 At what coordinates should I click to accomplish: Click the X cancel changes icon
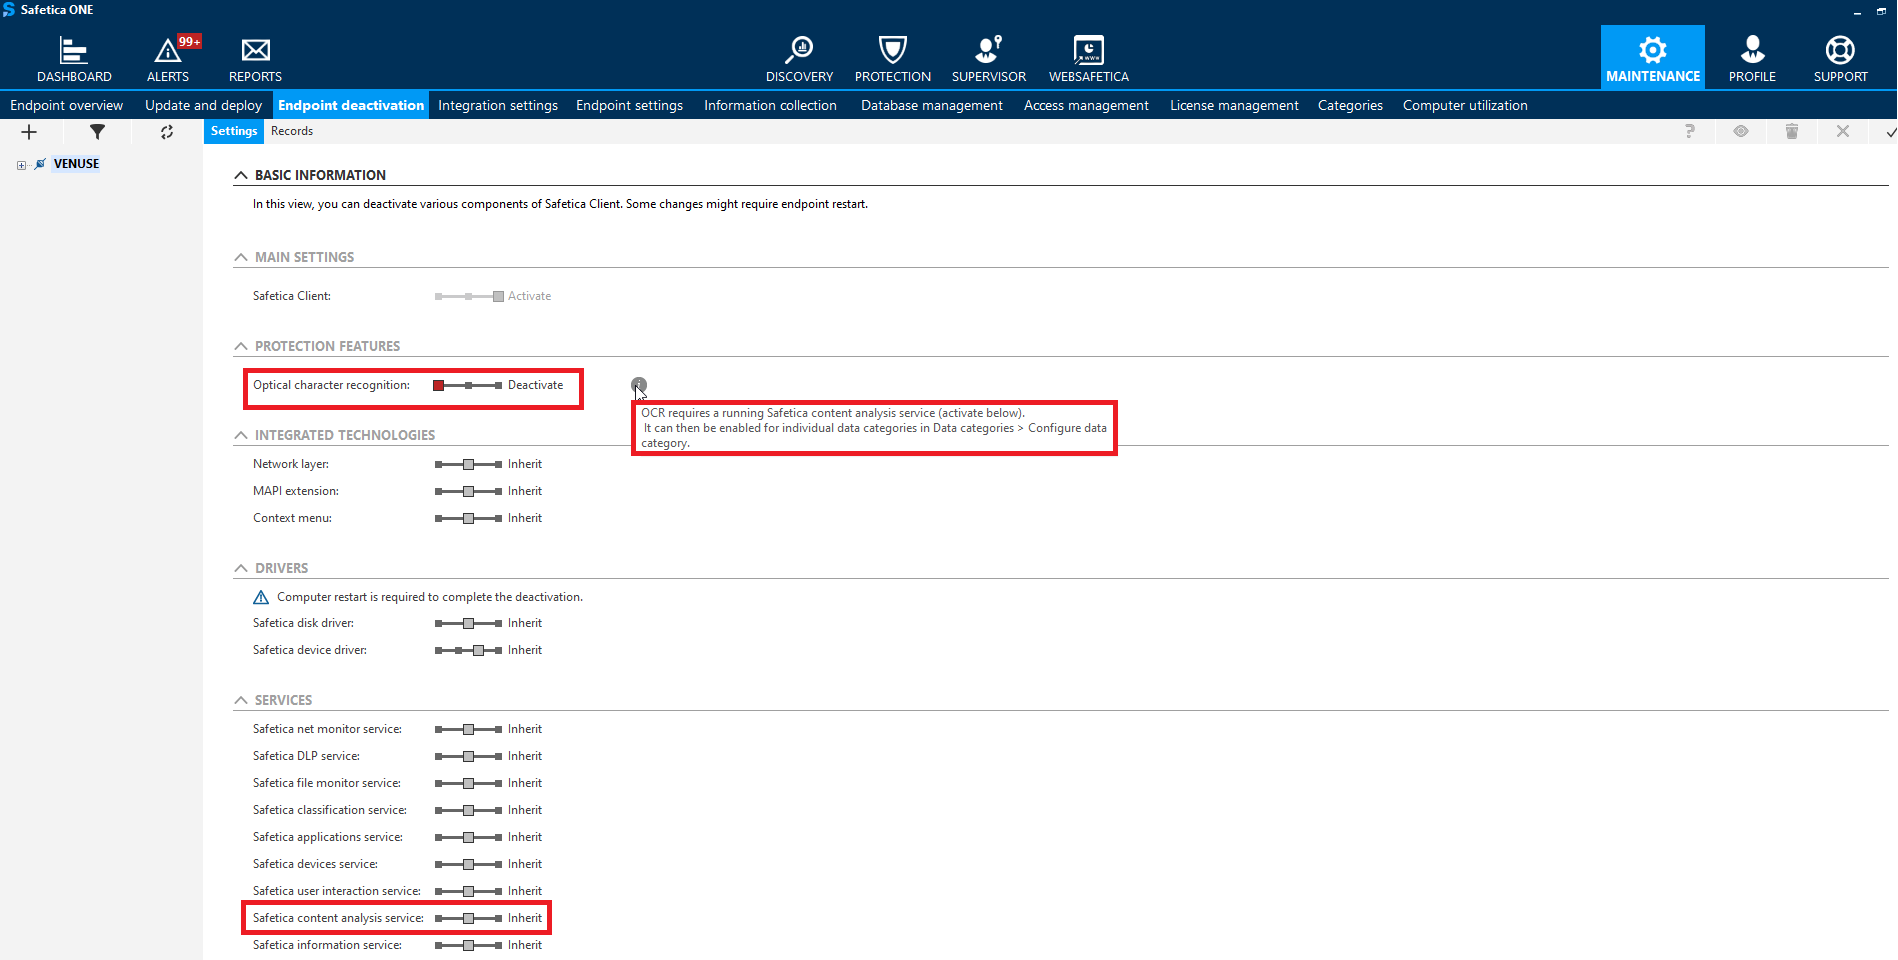[x=1843, y=131]
